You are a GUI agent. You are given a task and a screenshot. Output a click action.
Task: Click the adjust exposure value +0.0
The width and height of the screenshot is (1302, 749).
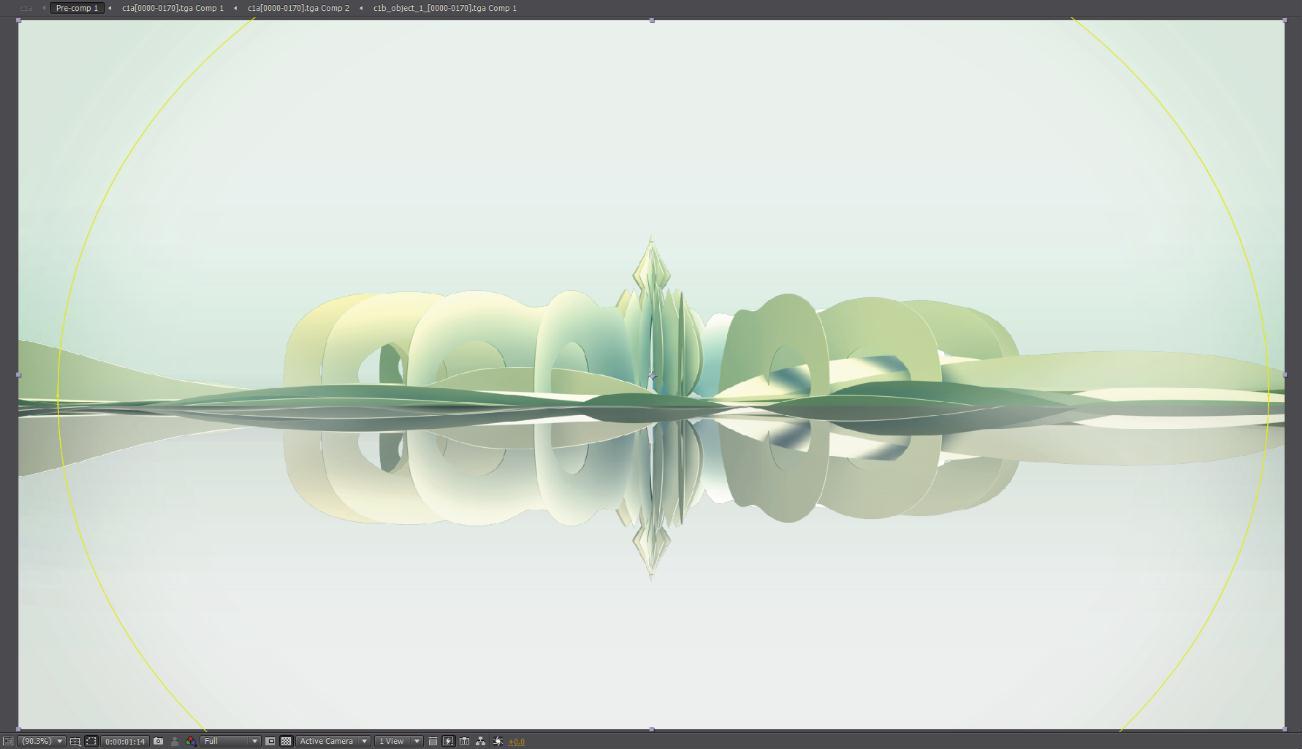(x=516, y=742)
